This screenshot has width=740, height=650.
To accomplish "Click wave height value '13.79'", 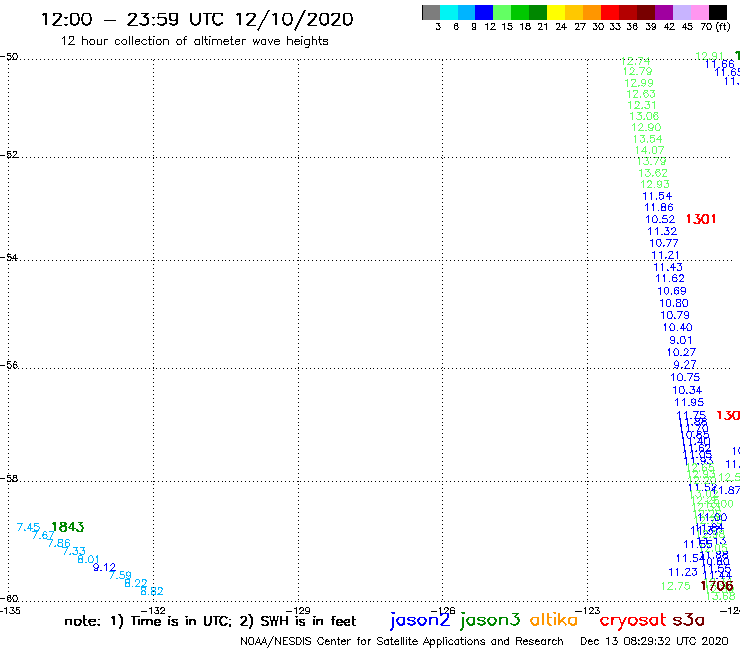I will [x=651, y=161].
